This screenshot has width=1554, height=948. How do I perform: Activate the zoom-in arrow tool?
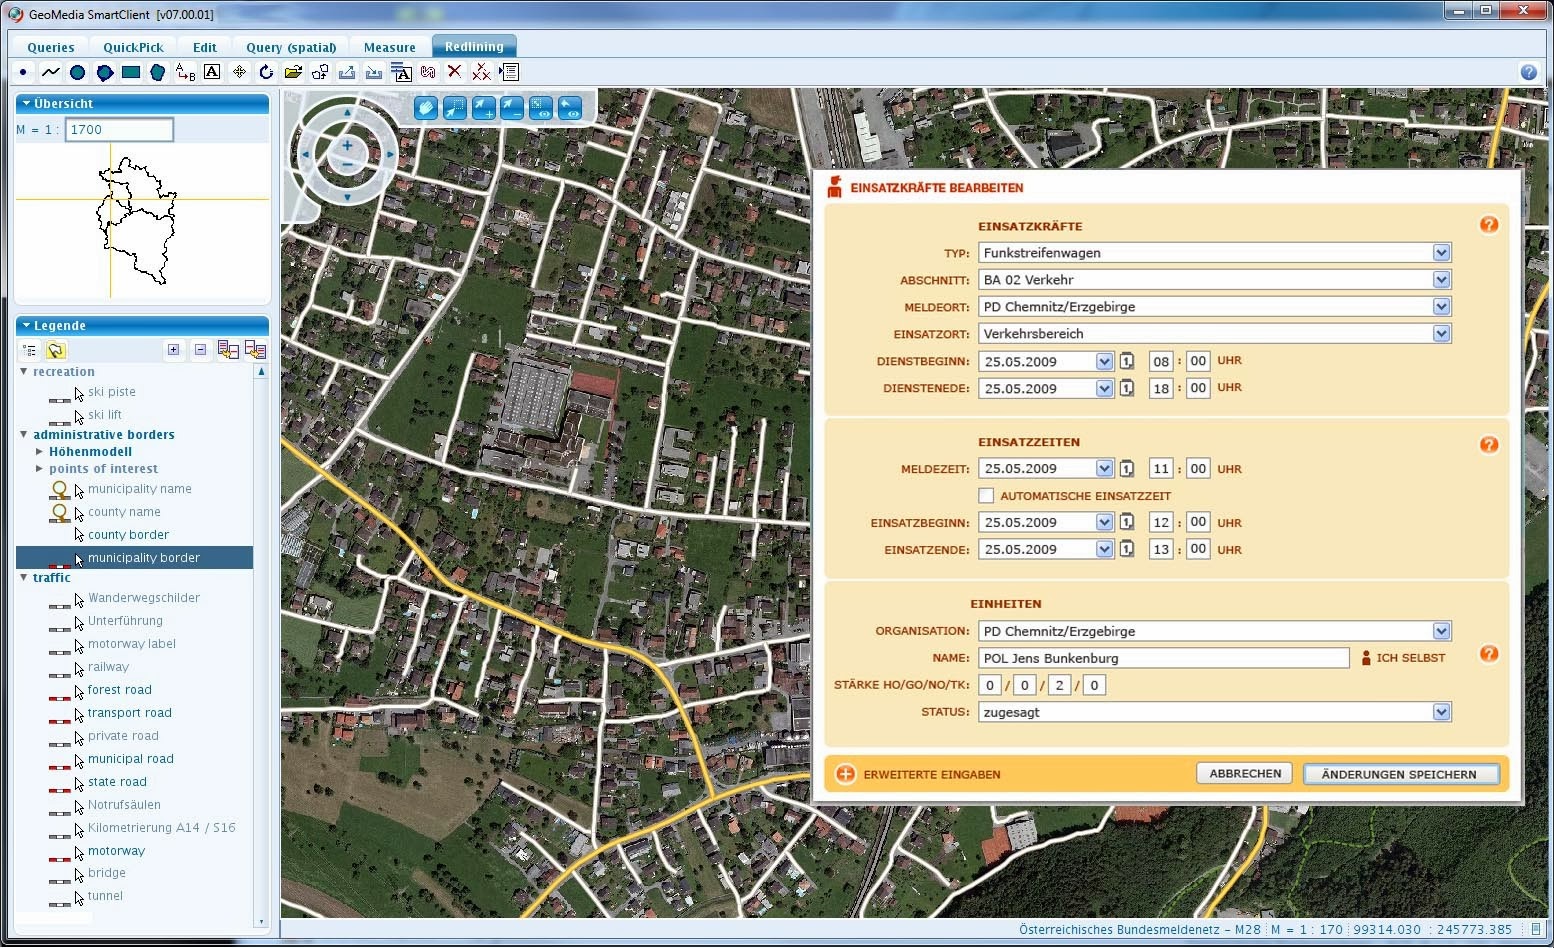pyautogui.click(x=483, y=107)
